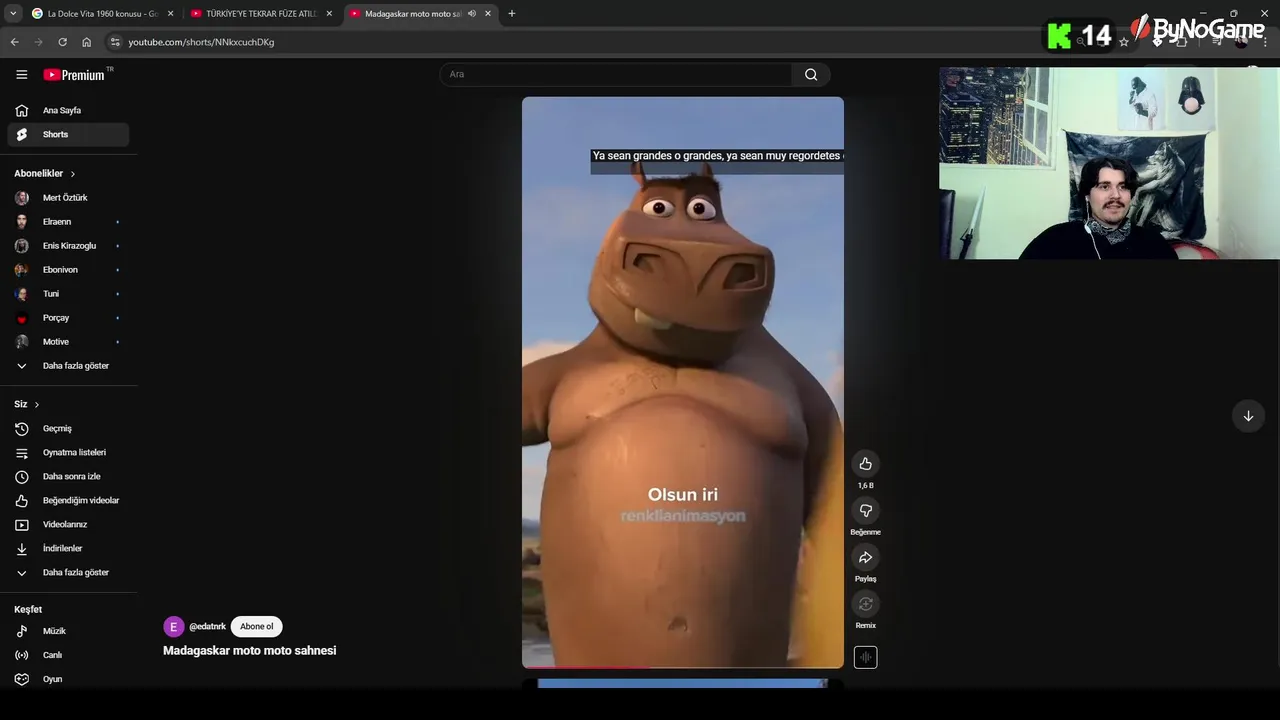Click the Remix icon
The height and width of the screenshot is (720, 1280).
click(865, 604)
